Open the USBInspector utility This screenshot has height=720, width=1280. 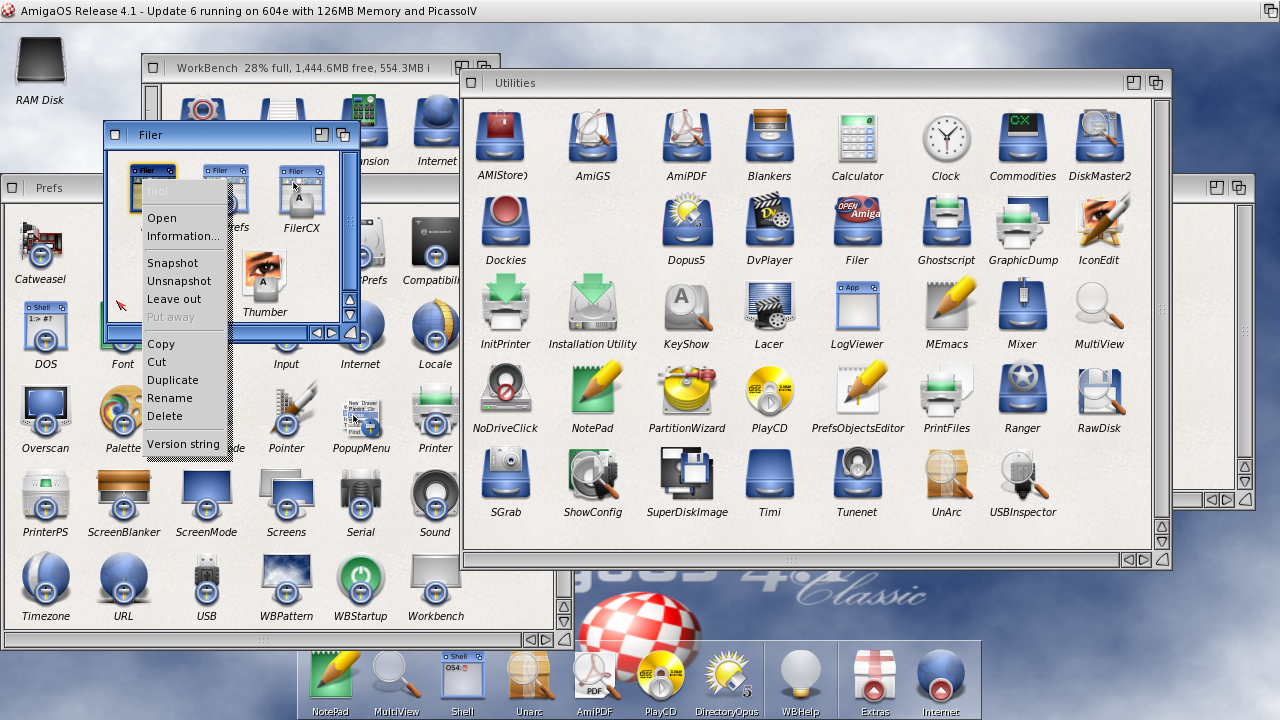(1023, 475)
